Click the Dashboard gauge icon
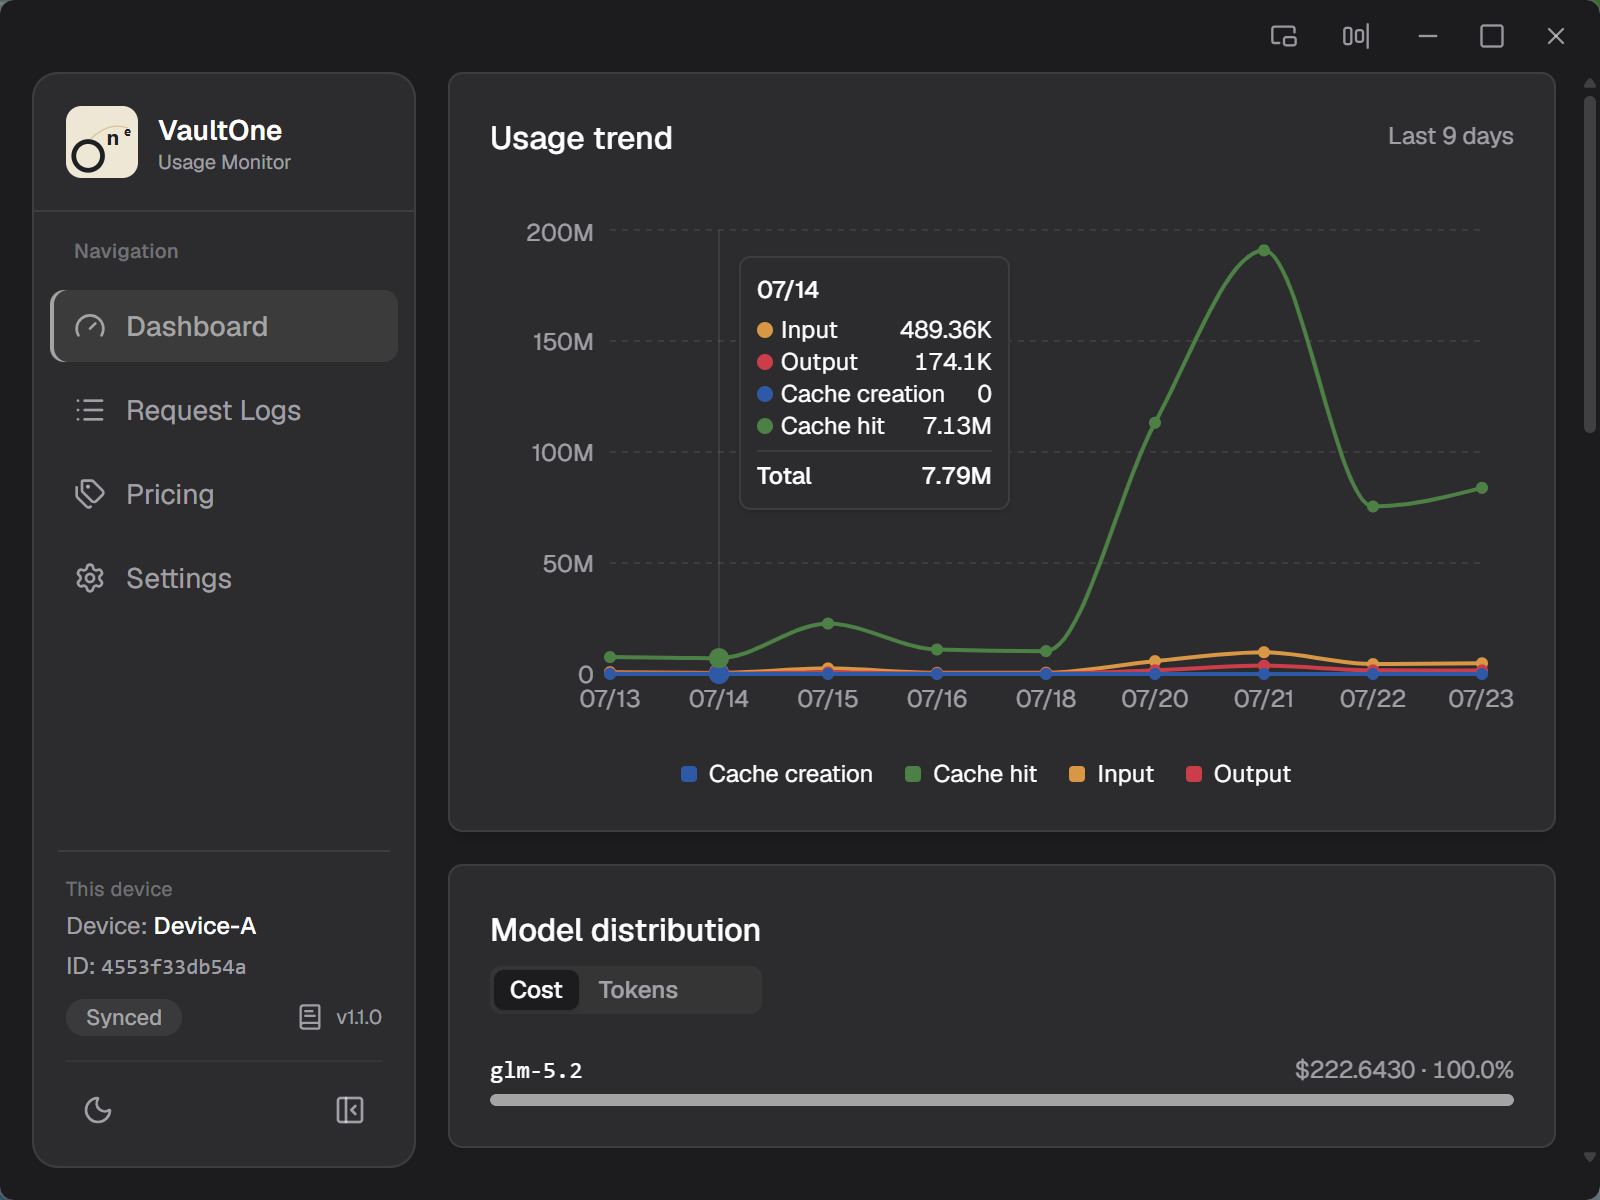This screenshot has height=1200, width=1600. click(90, 326)
